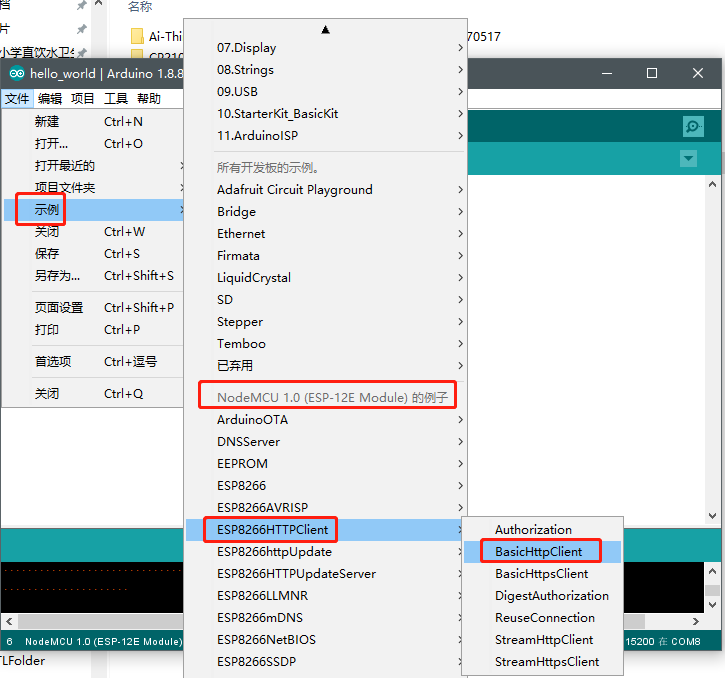
Task: Expand EEPROM examples
Action: point(326,463)
